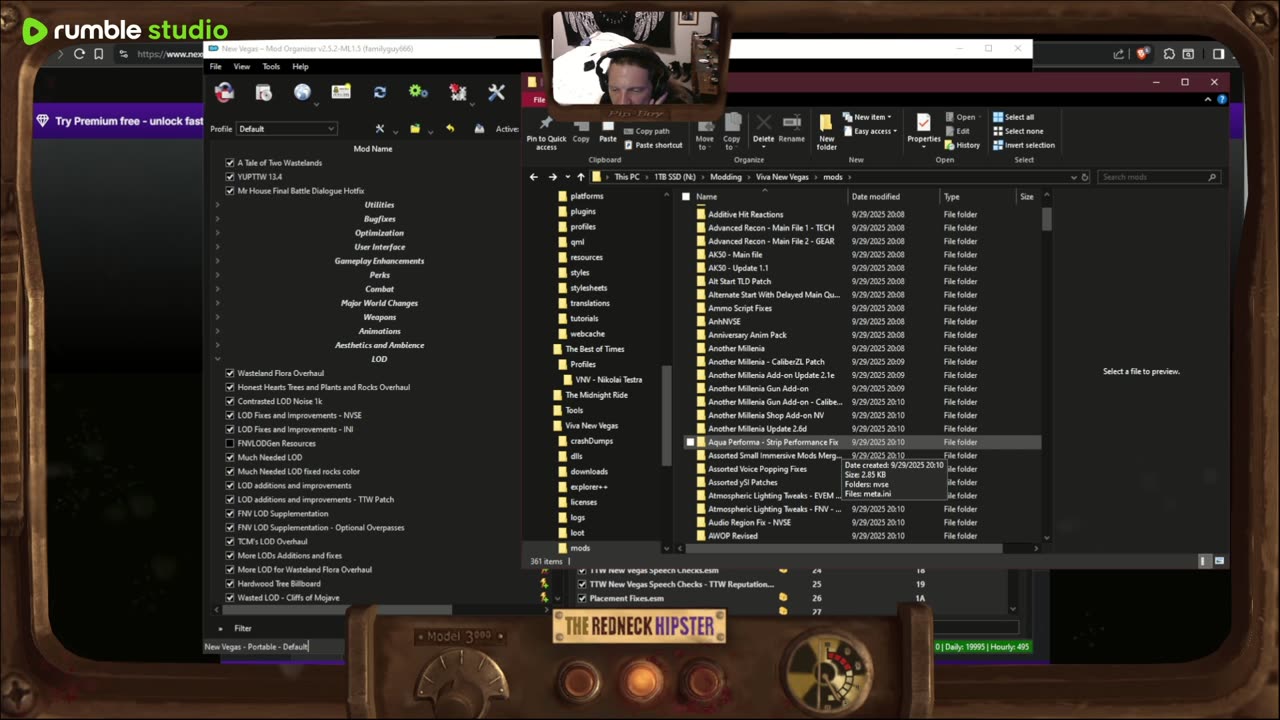Uncheck Placement Fixes.esm plugin
Image resolution: width=1280 pixels, height=720 pixels.
tap(582, 598)
